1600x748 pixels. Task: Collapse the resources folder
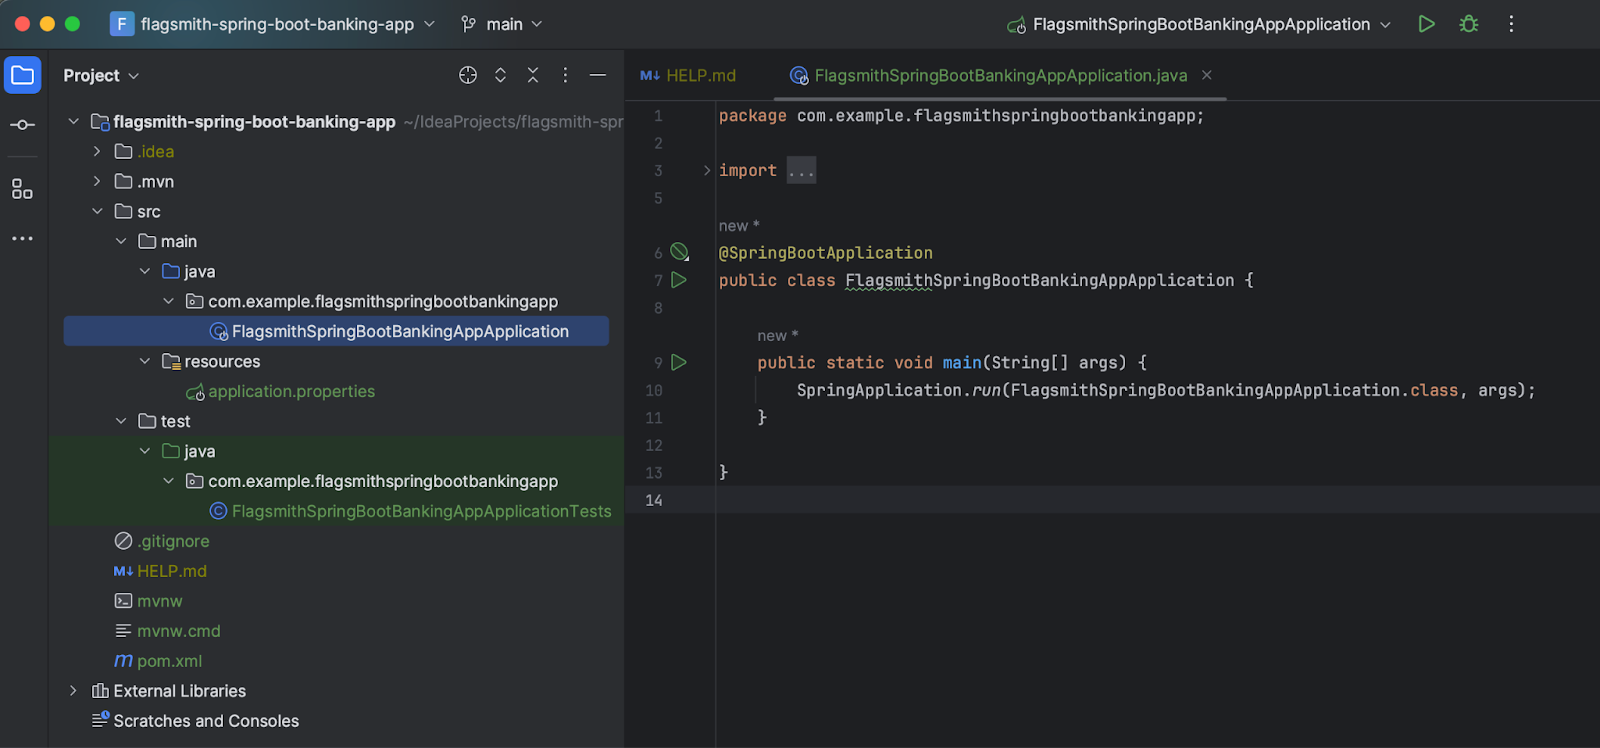(145, 361)
